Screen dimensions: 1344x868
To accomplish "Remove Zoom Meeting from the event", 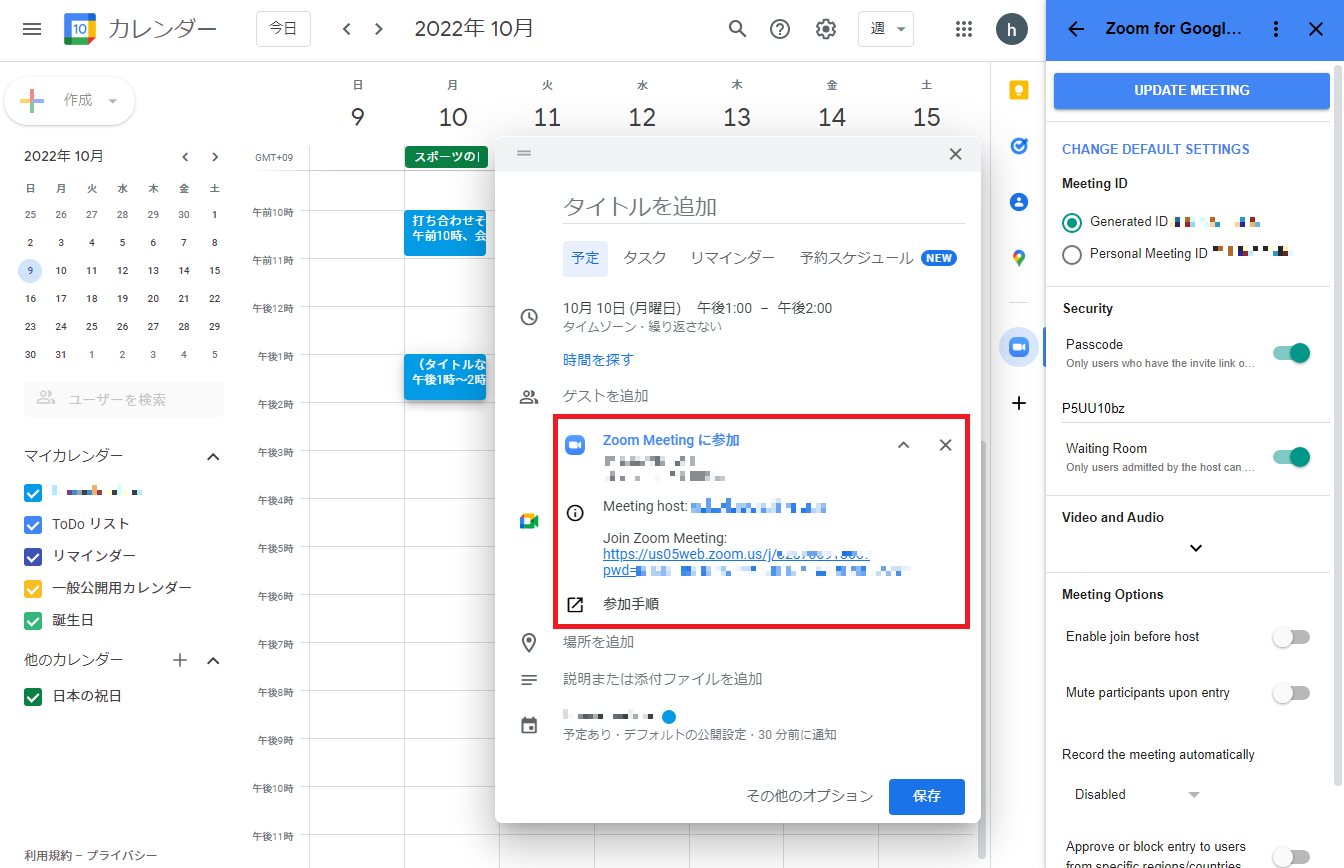I will click(x=945, y=445).
